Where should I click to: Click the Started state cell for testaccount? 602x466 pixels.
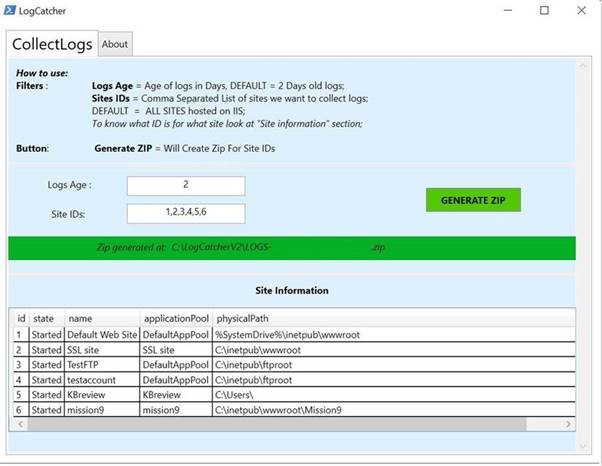[x=46, y=380]
